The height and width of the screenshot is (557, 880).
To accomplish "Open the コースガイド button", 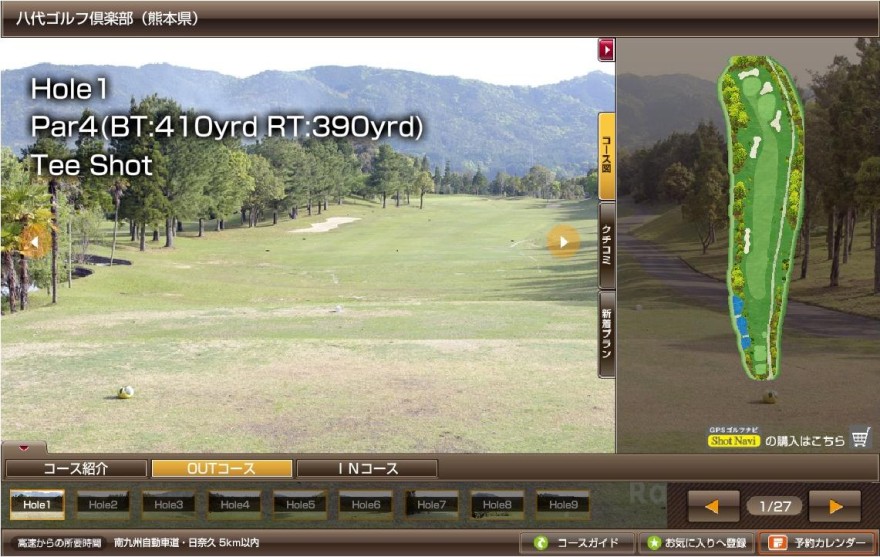I will click(577, 543).
